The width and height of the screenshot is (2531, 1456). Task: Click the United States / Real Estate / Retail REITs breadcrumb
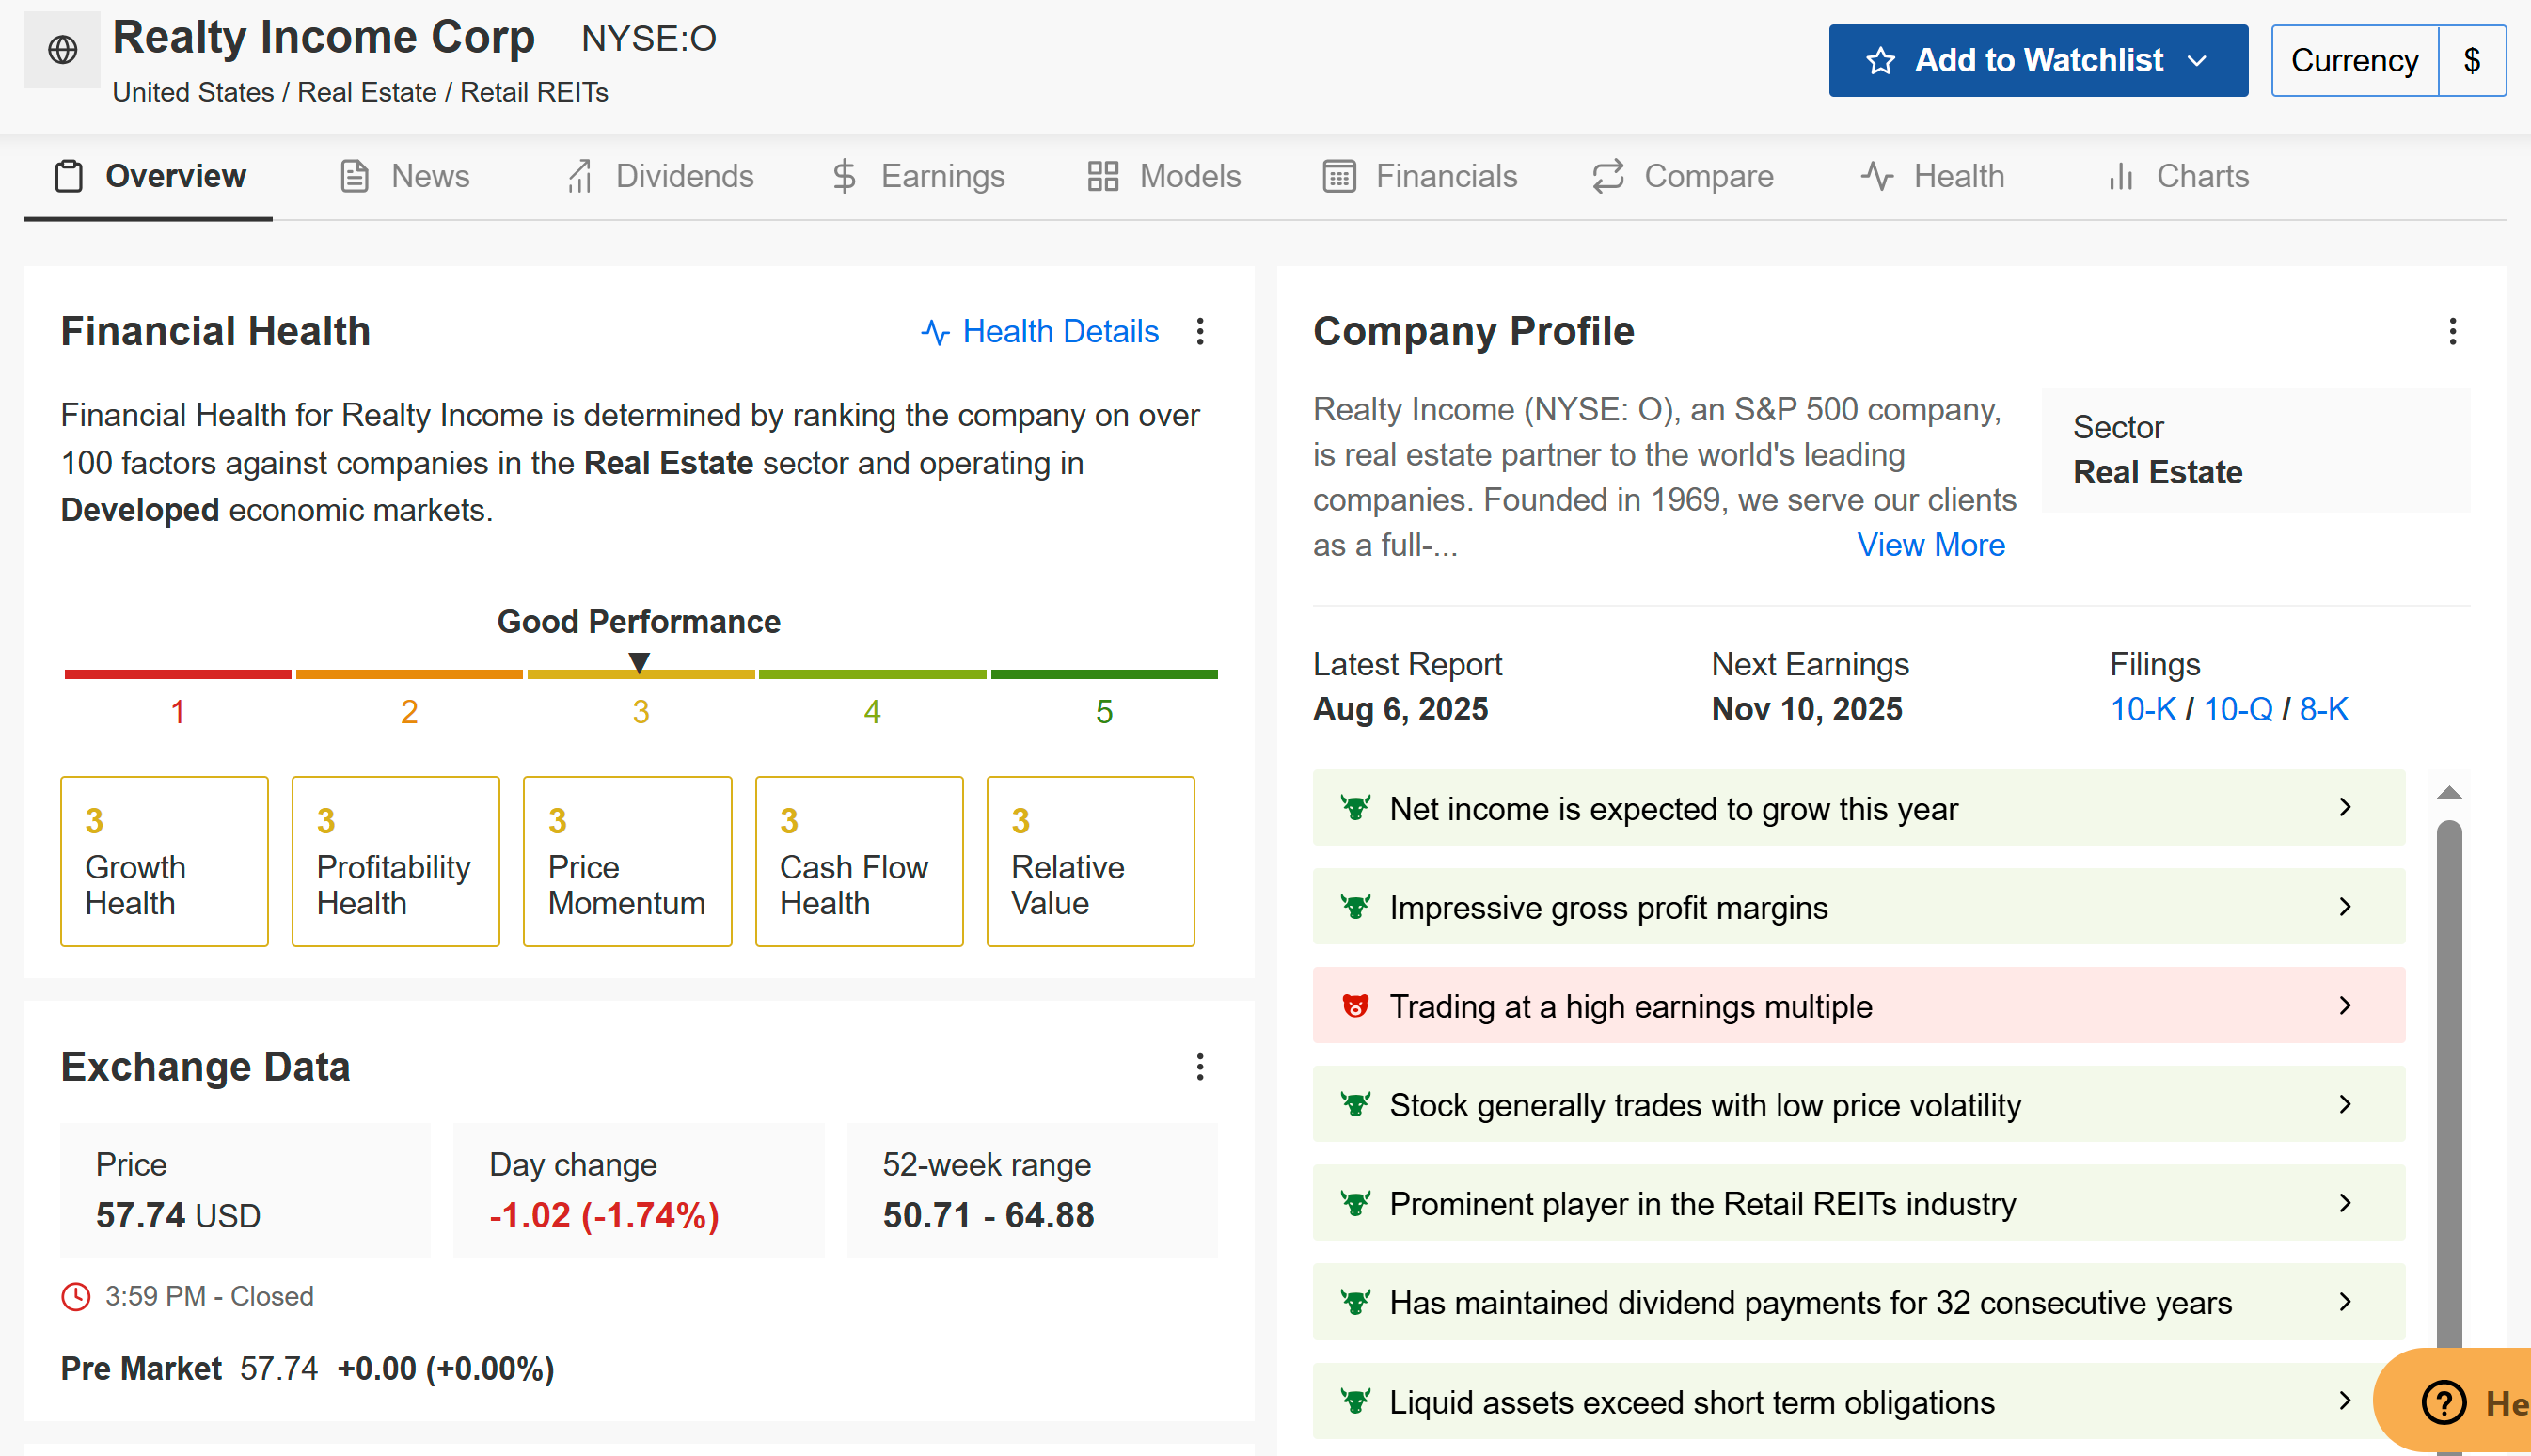[x=360, y=92]
